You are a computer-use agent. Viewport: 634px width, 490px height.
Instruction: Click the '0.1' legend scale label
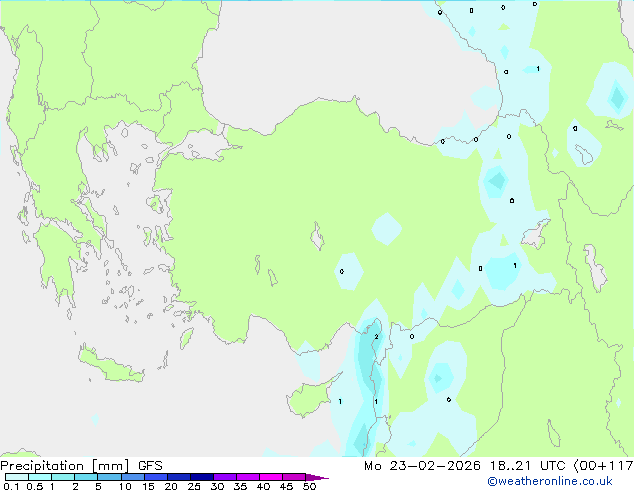tap(11, 486)
